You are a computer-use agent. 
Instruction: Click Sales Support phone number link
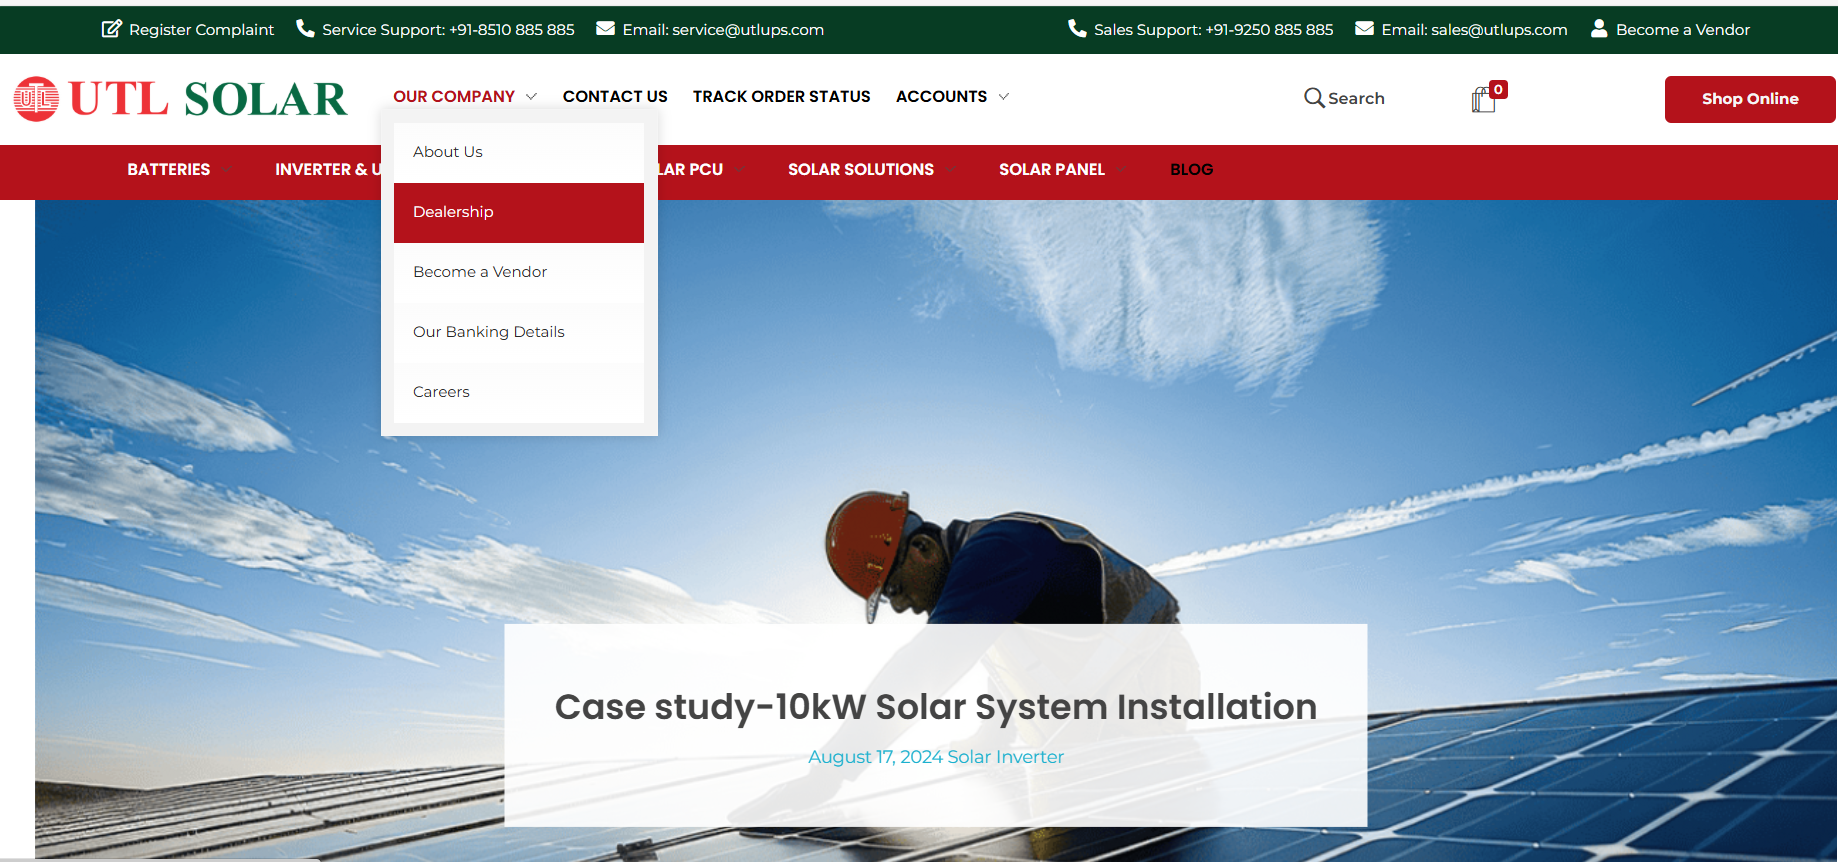(1213, 30)
